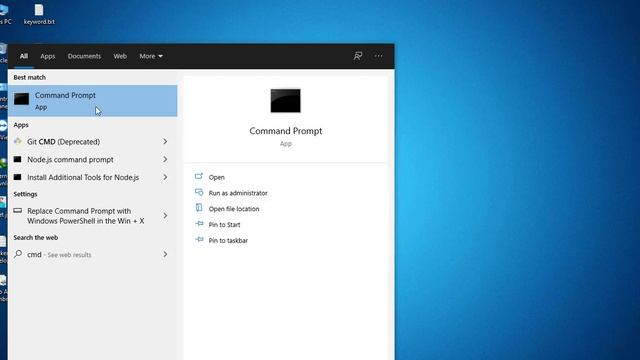Choose Pin to taskbar
The image size is (640, 360).
tap(228, 241)
